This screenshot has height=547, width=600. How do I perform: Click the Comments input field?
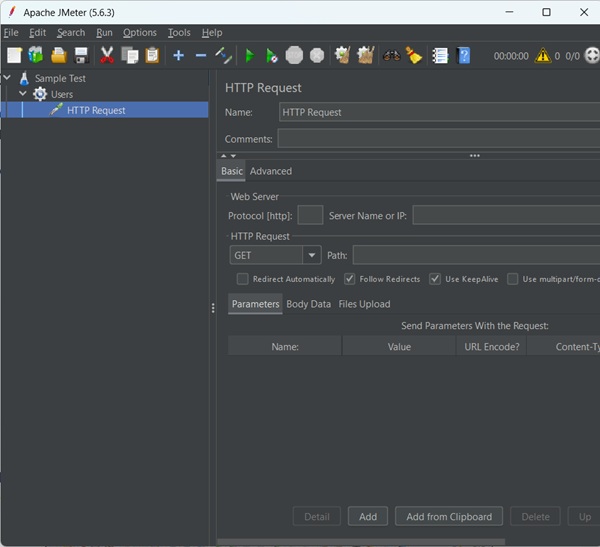click(x=439, y=139)
